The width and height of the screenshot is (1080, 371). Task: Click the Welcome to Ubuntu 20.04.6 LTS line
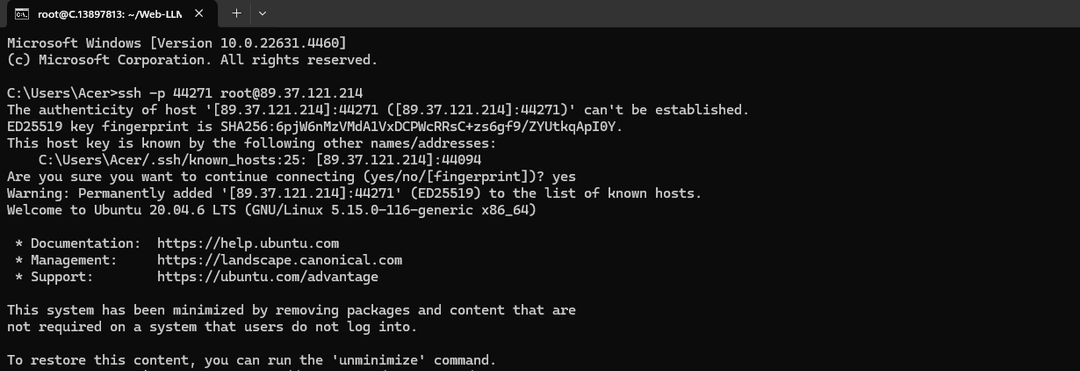pos(271,210)
